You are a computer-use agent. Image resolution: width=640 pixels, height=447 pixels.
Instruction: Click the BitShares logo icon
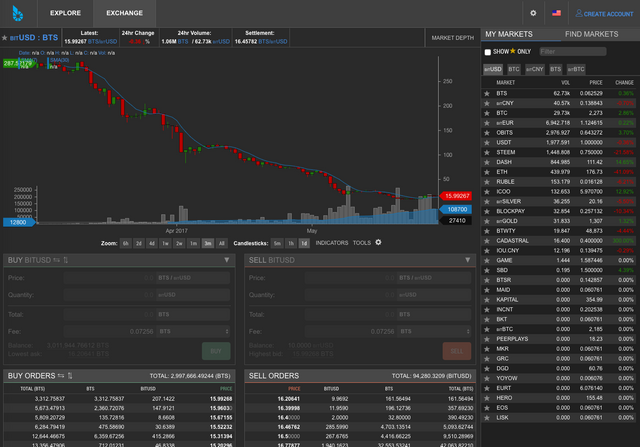point(17,13)
